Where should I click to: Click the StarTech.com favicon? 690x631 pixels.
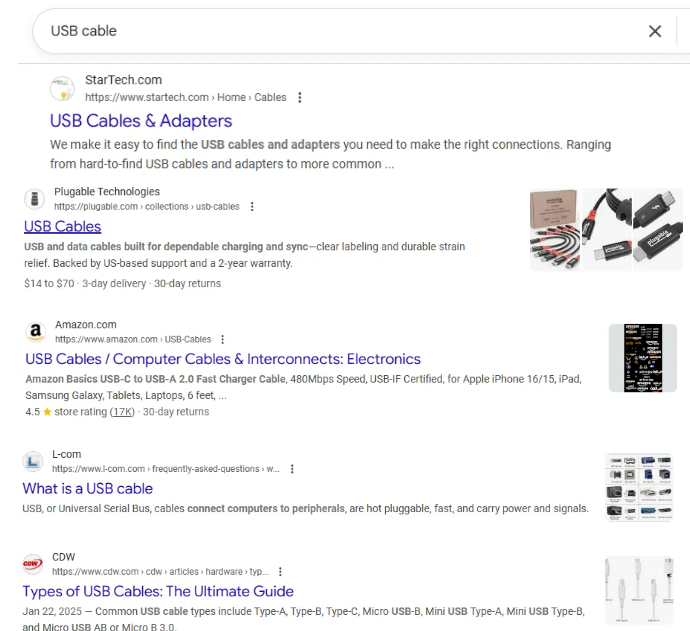point(62,89)
